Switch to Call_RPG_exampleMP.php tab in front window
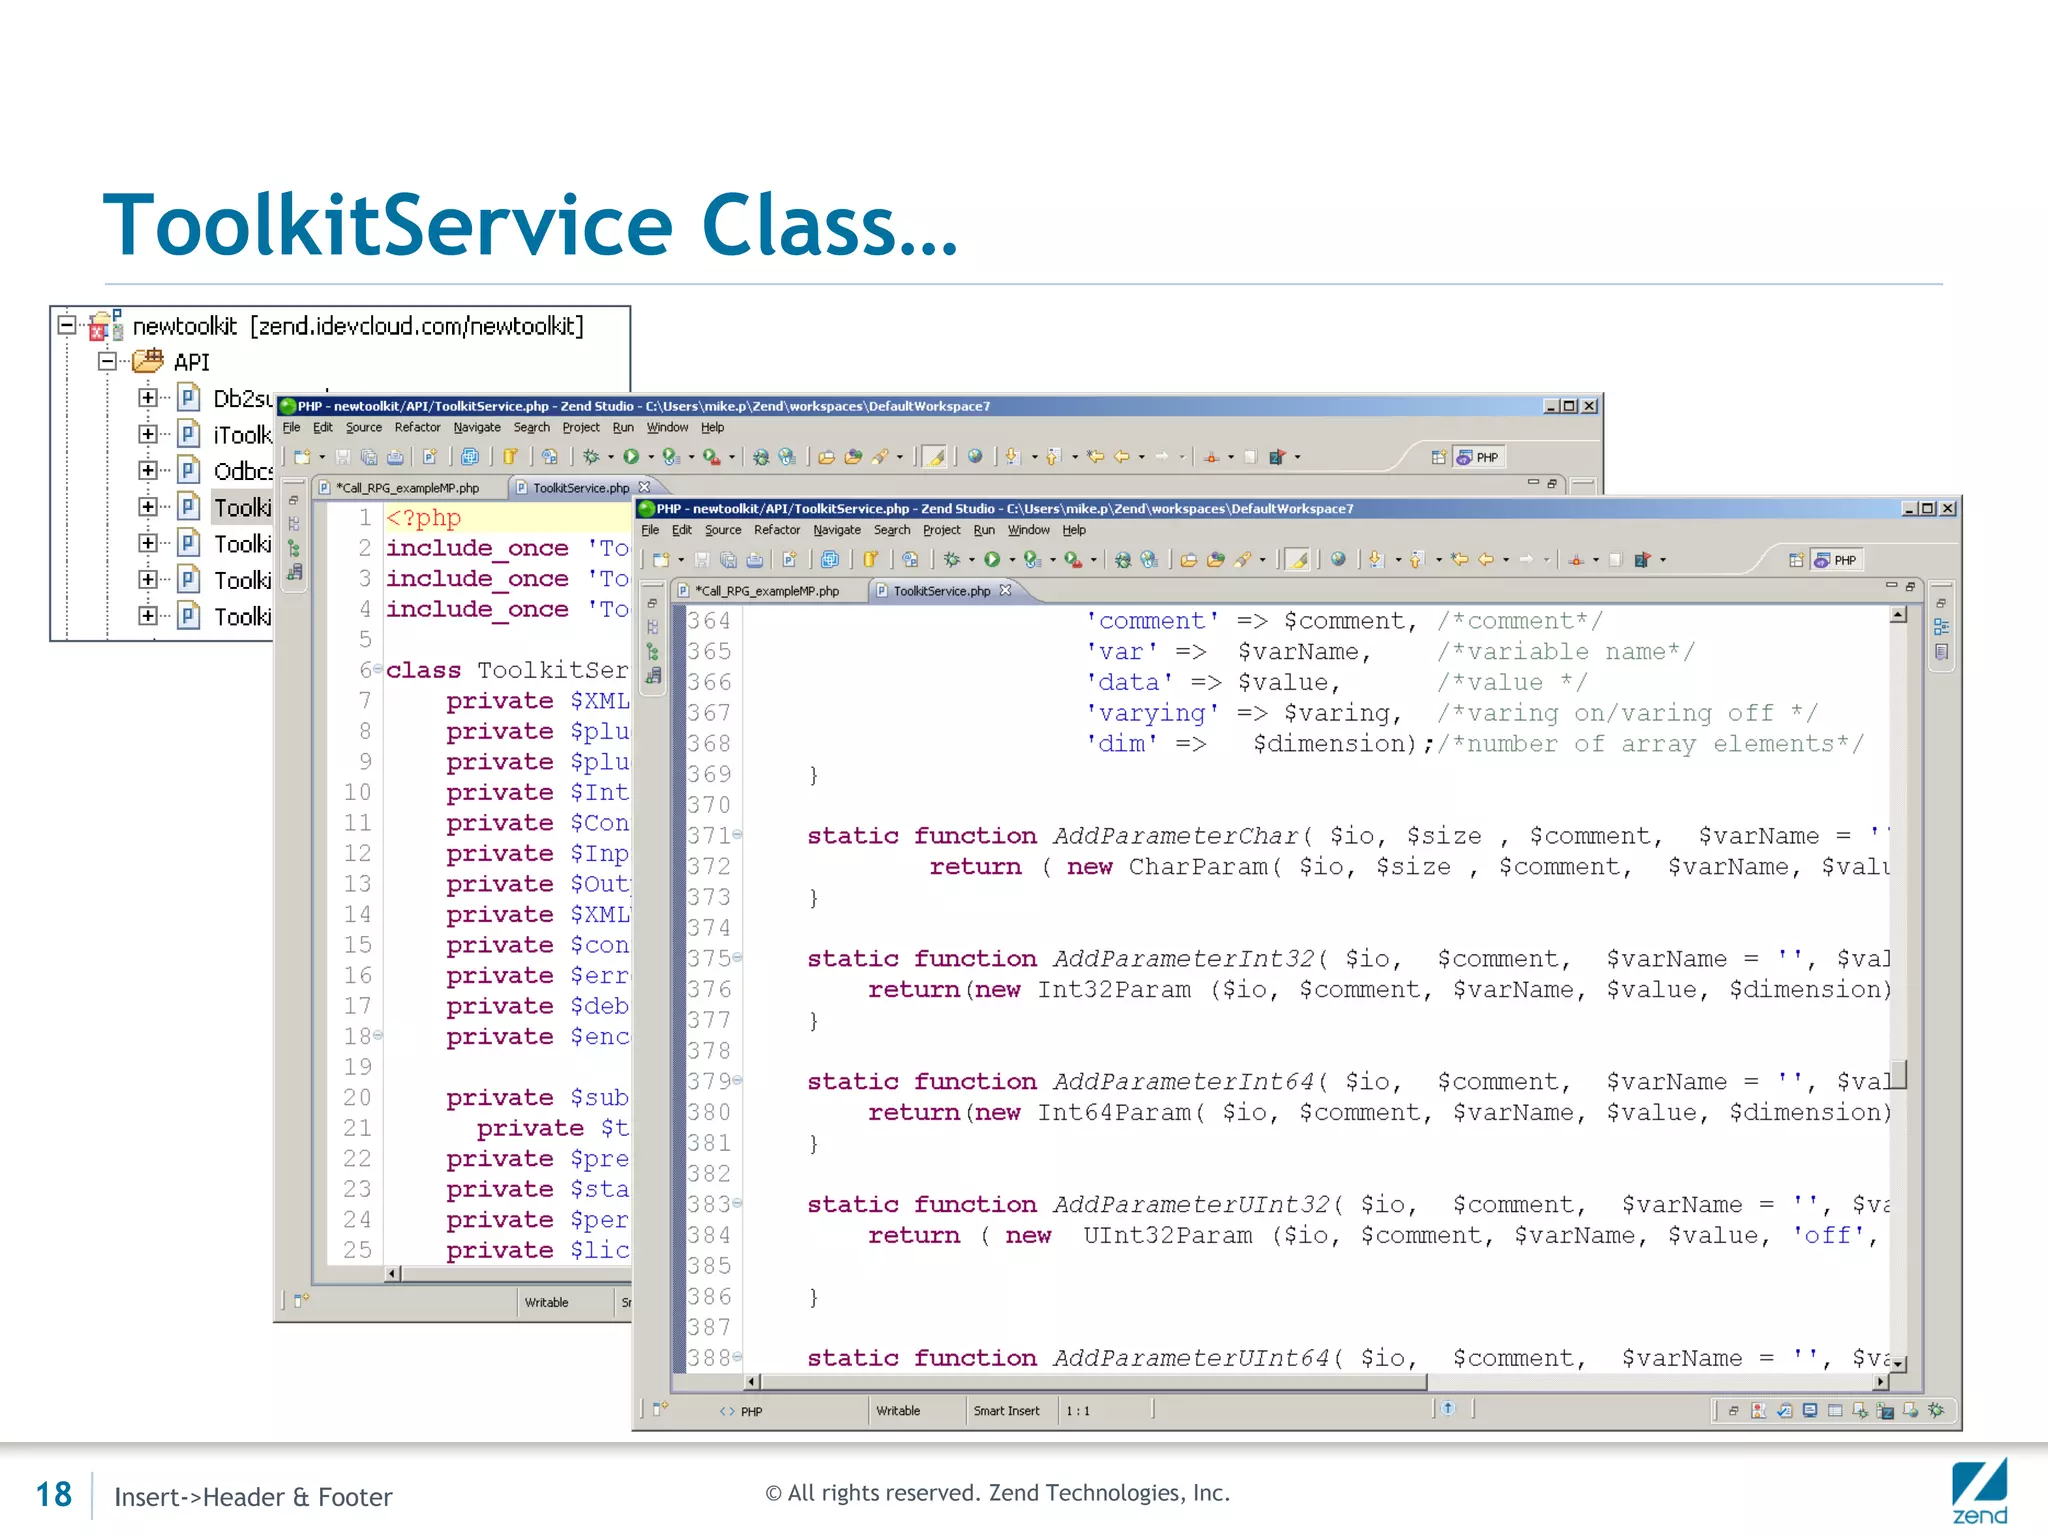This screenshot has width=2048, height=1536. coord(767,591)
